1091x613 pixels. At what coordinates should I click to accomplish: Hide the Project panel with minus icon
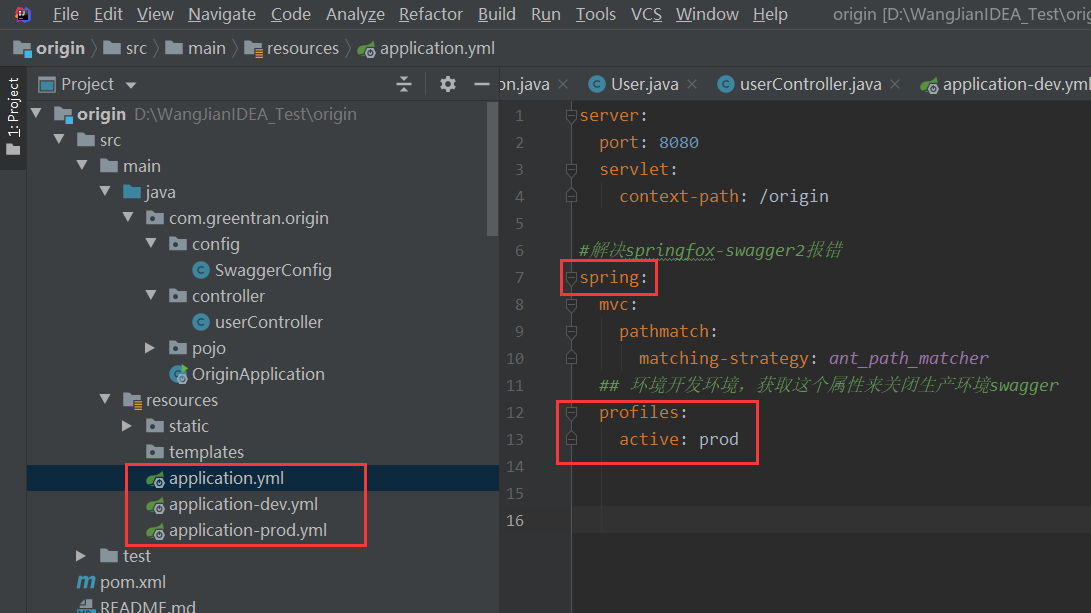point(481,84)
